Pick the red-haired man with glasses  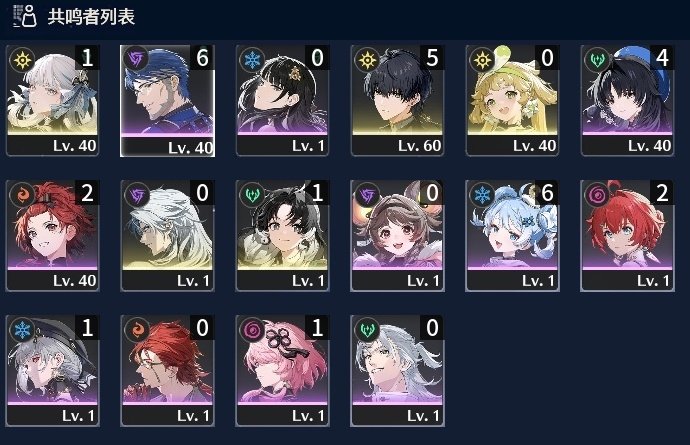coord(167,371)
